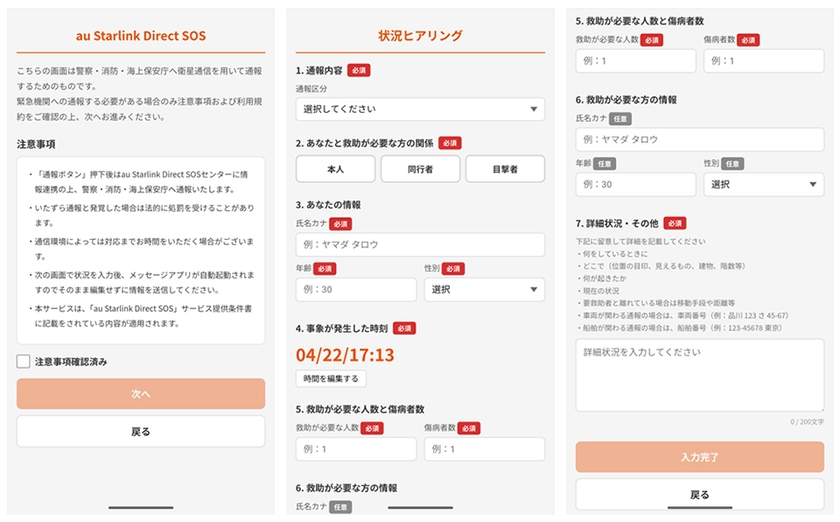Click 年齢 field under 救助が必要な方の情報
This screenshot has height=522, width=840.
click(x=636, y=184)
